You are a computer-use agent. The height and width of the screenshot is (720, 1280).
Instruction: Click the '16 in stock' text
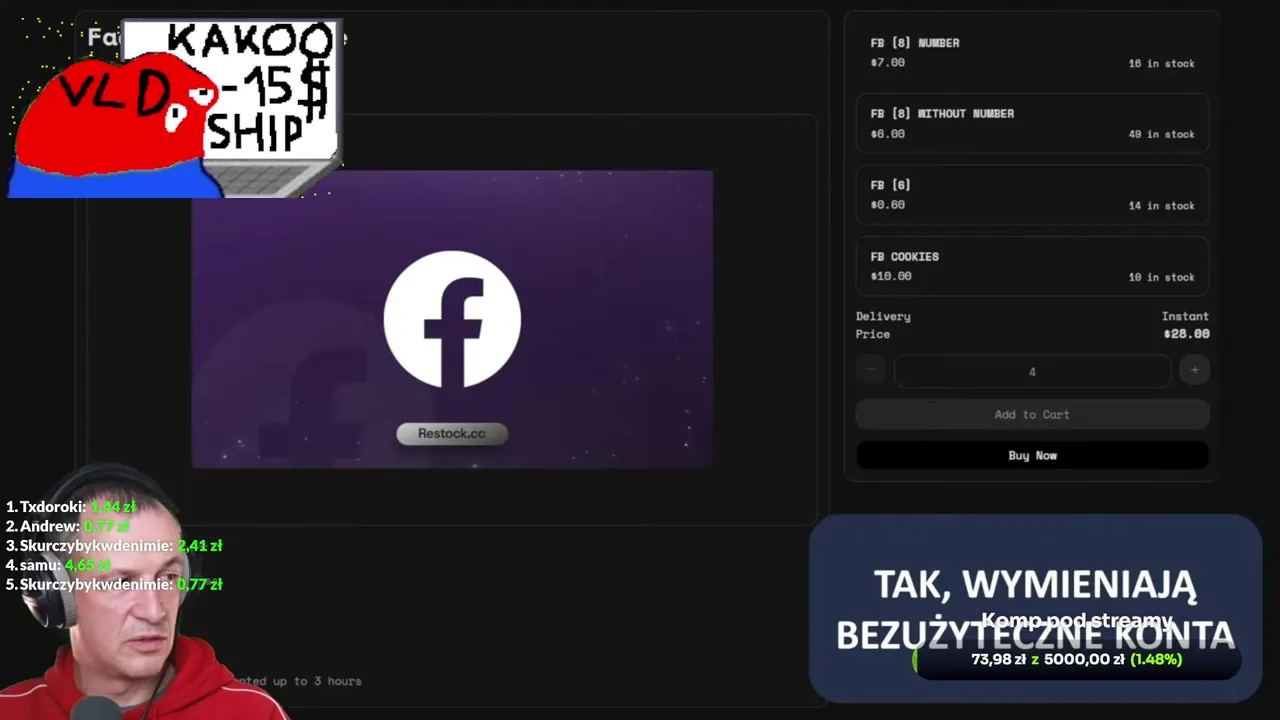pos(1161,63)
